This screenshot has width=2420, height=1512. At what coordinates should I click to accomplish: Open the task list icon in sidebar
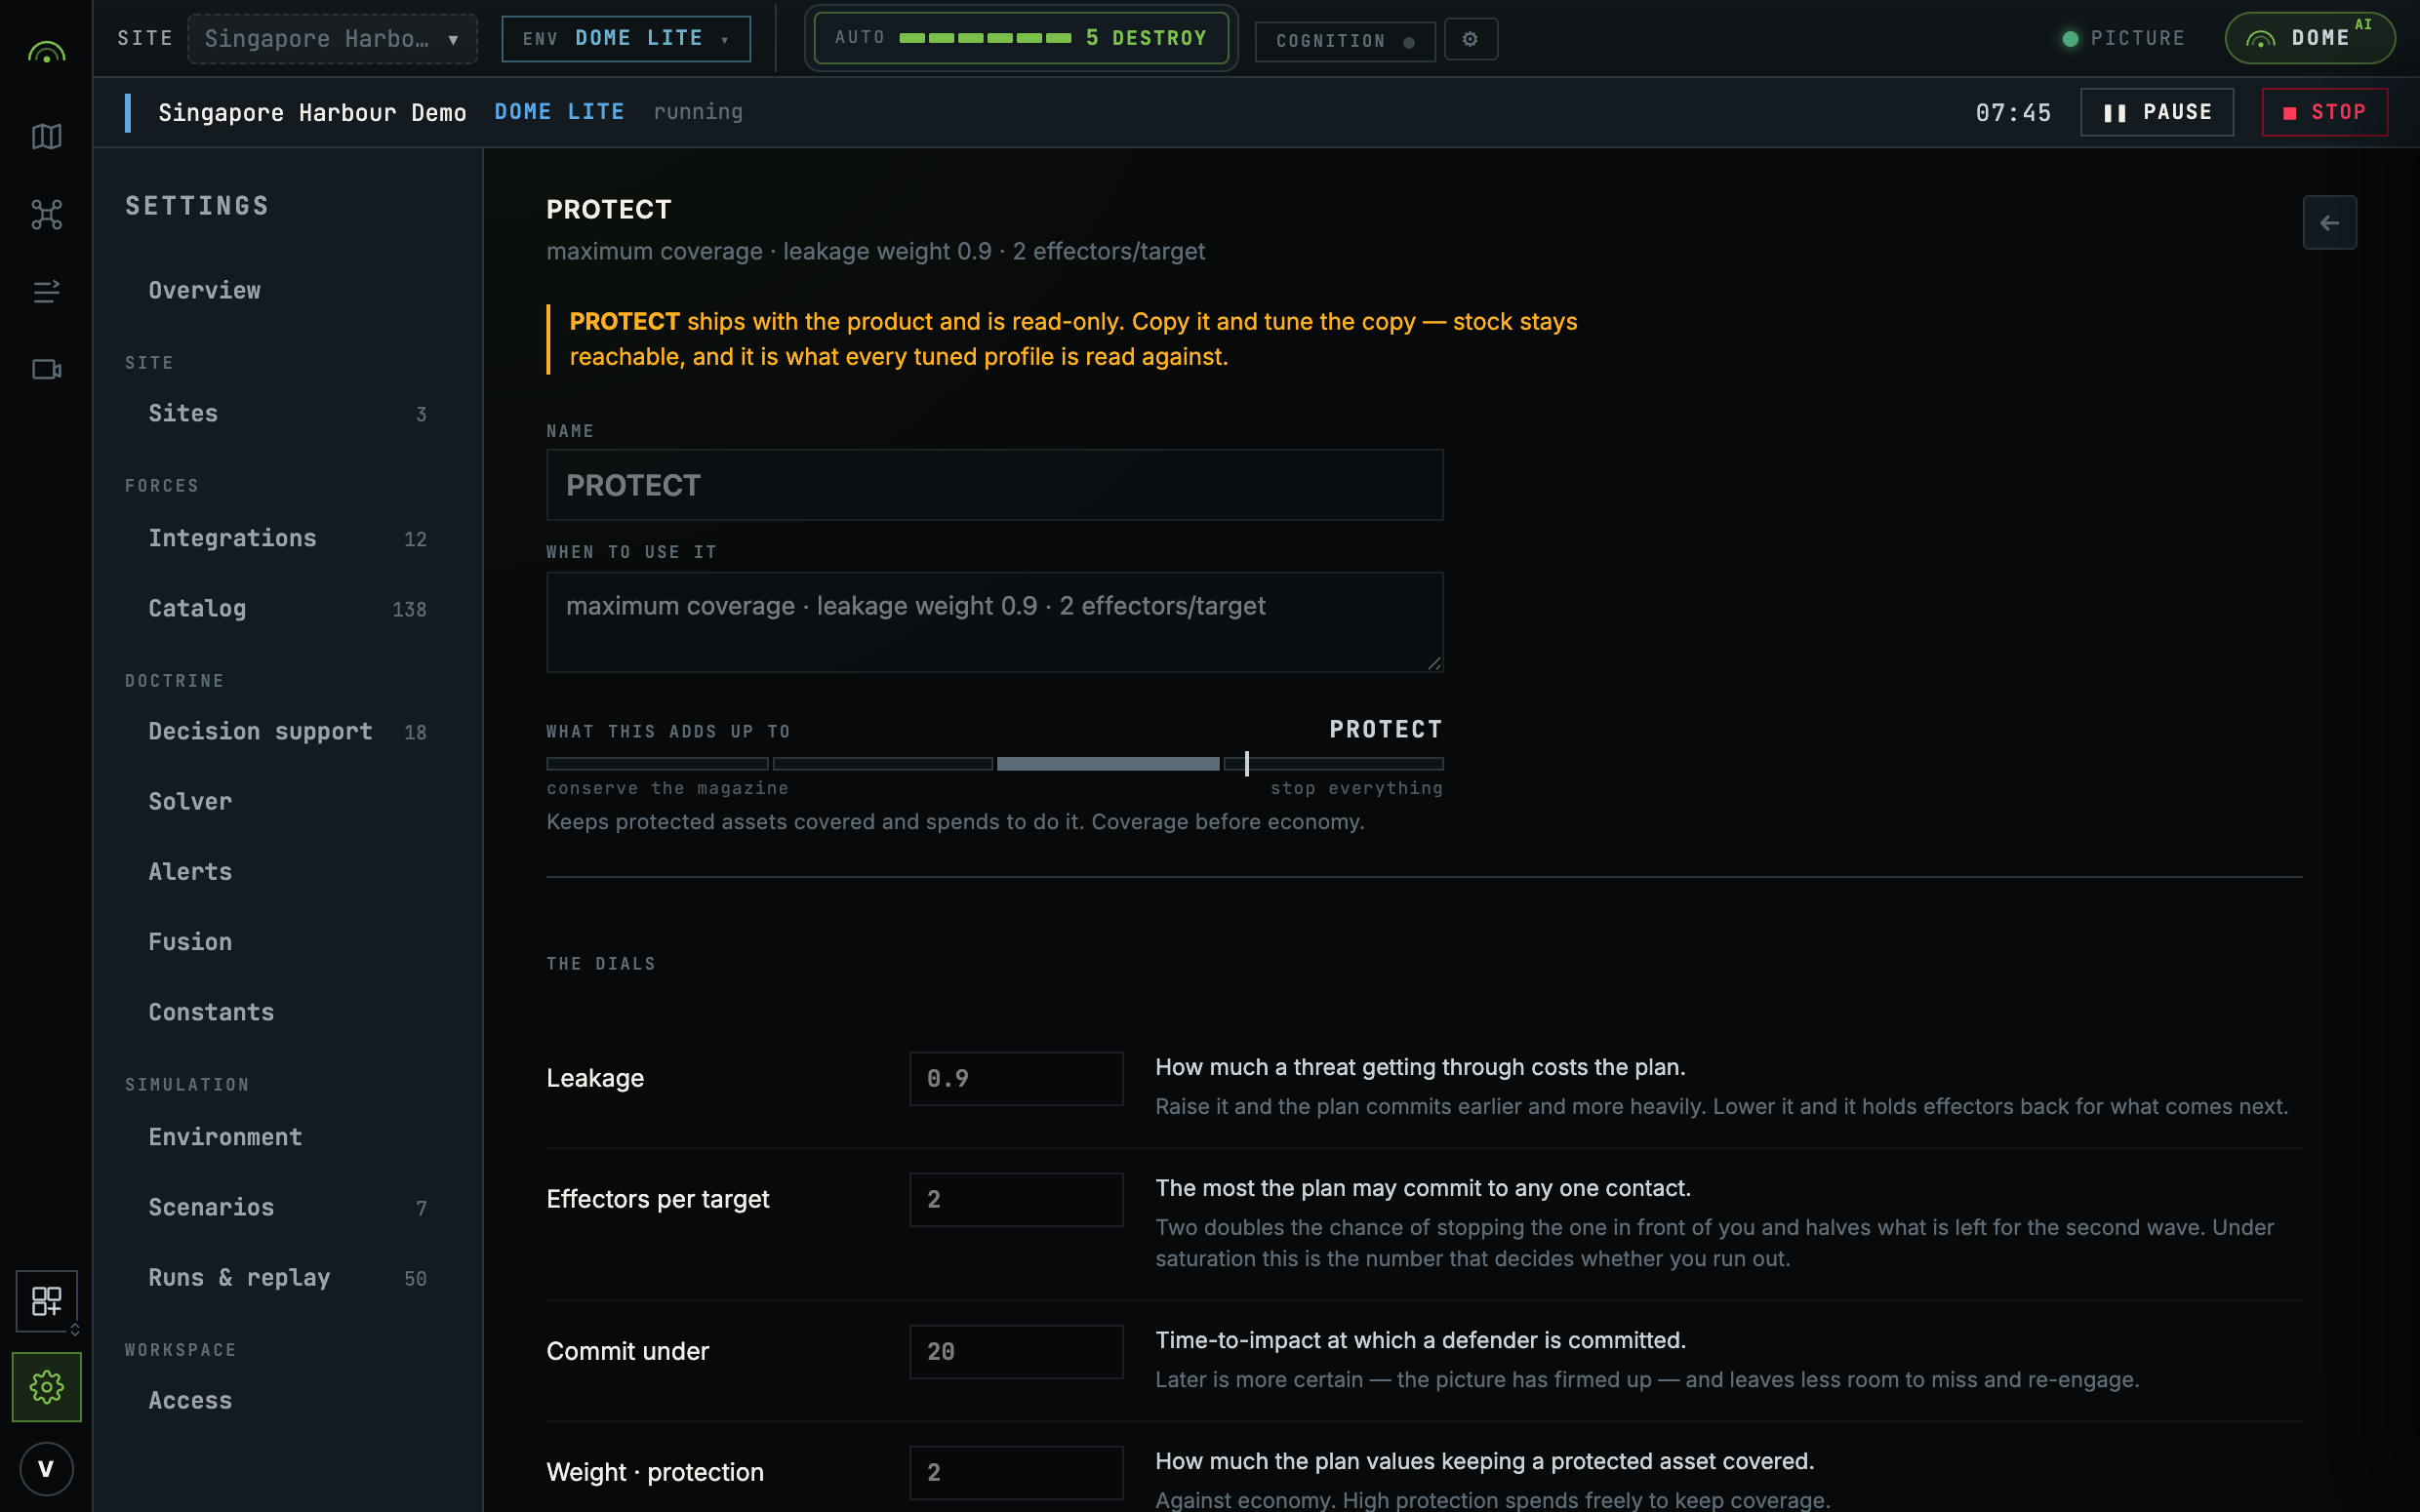46,291
